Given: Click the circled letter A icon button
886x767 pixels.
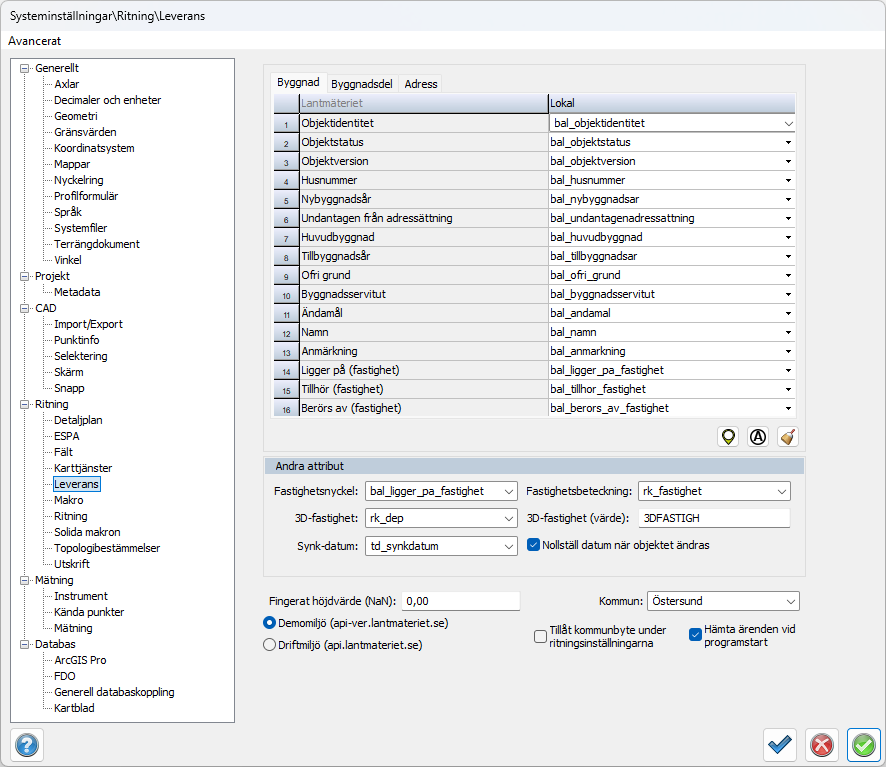Looking at the screenshot, I should tap(758, 437).
